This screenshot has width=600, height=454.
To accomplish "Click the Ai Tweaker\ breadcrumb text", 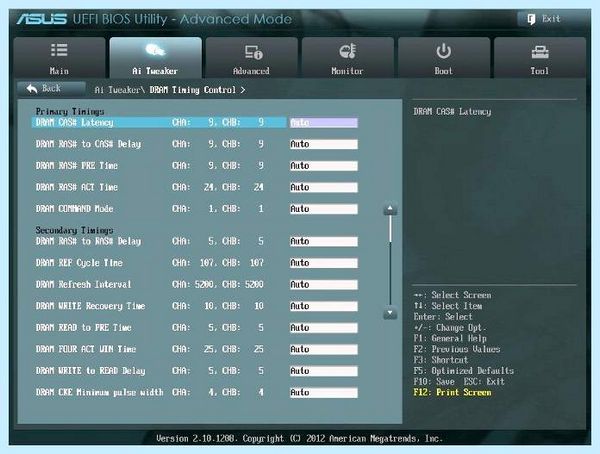I will click(x=120, y=90).
